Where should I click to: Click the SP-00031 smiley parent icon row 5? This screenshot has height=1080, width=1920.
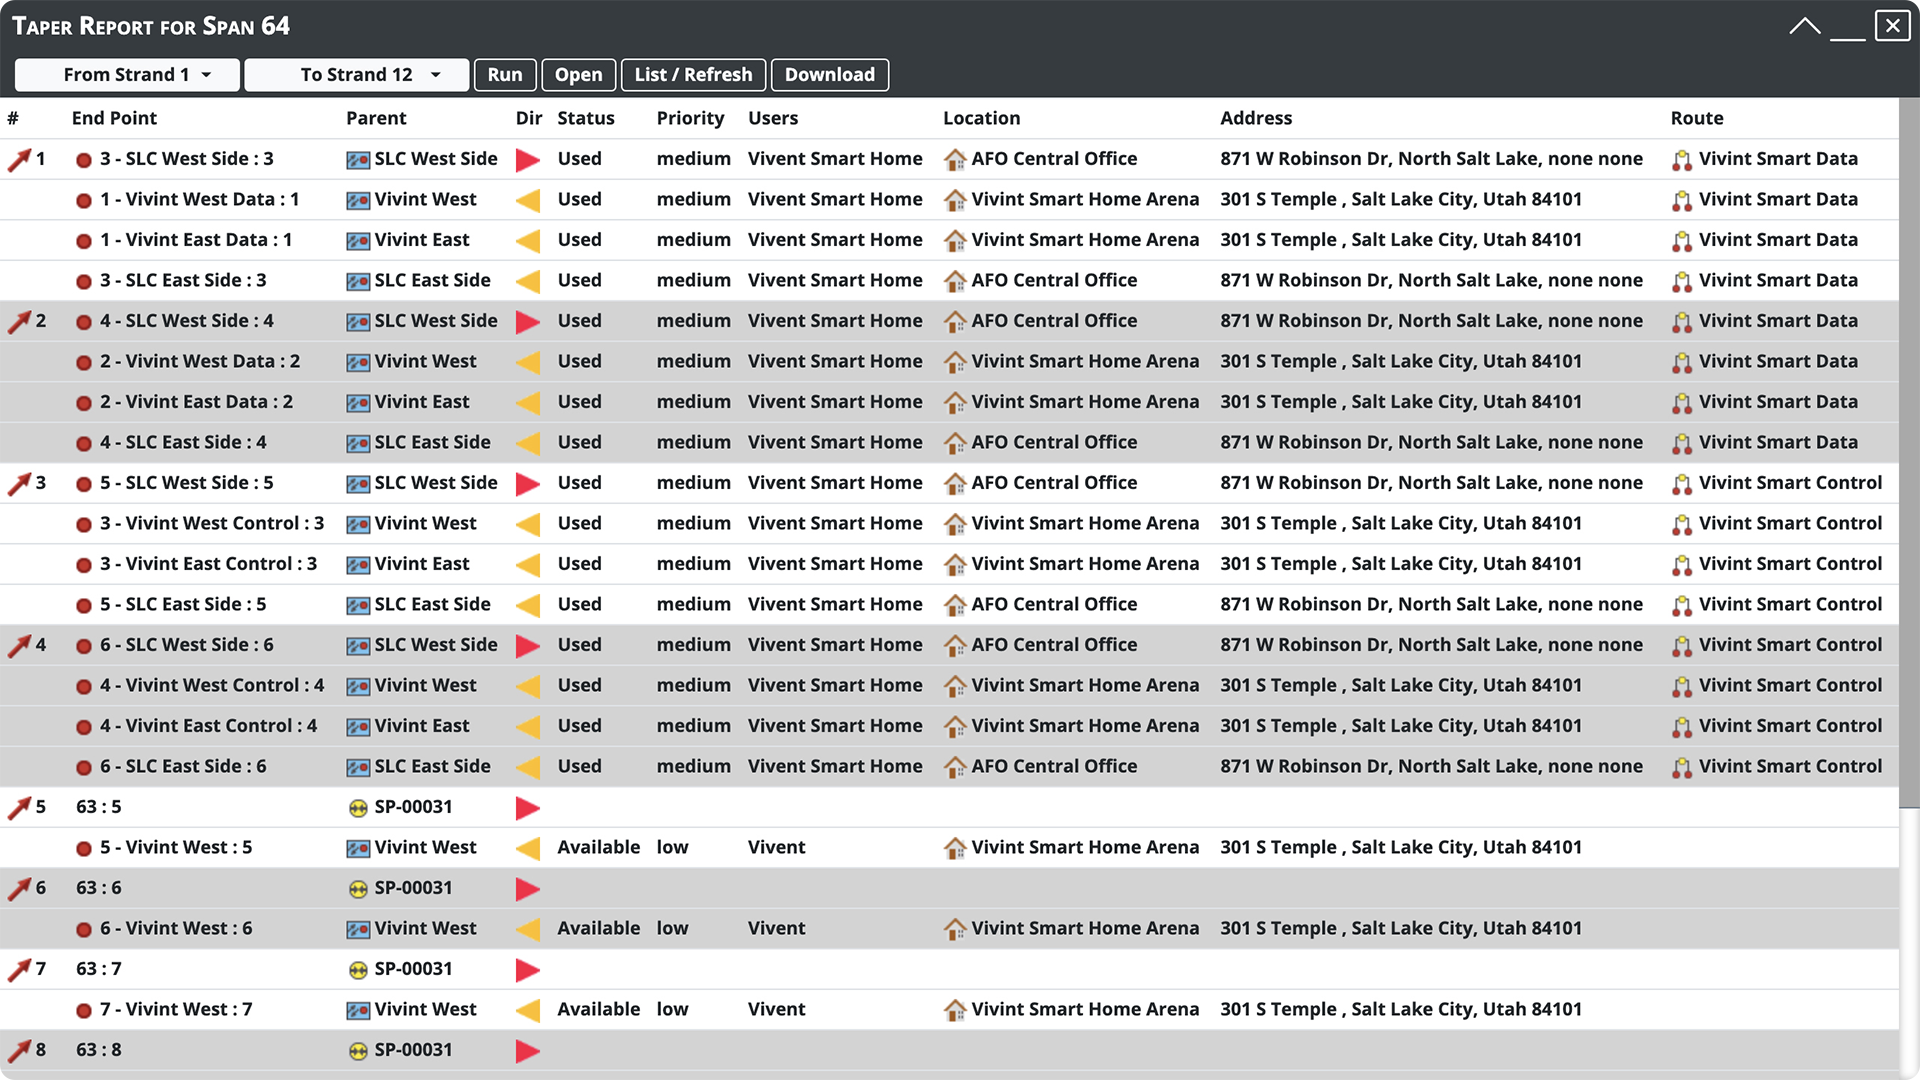tap(357, 806)
